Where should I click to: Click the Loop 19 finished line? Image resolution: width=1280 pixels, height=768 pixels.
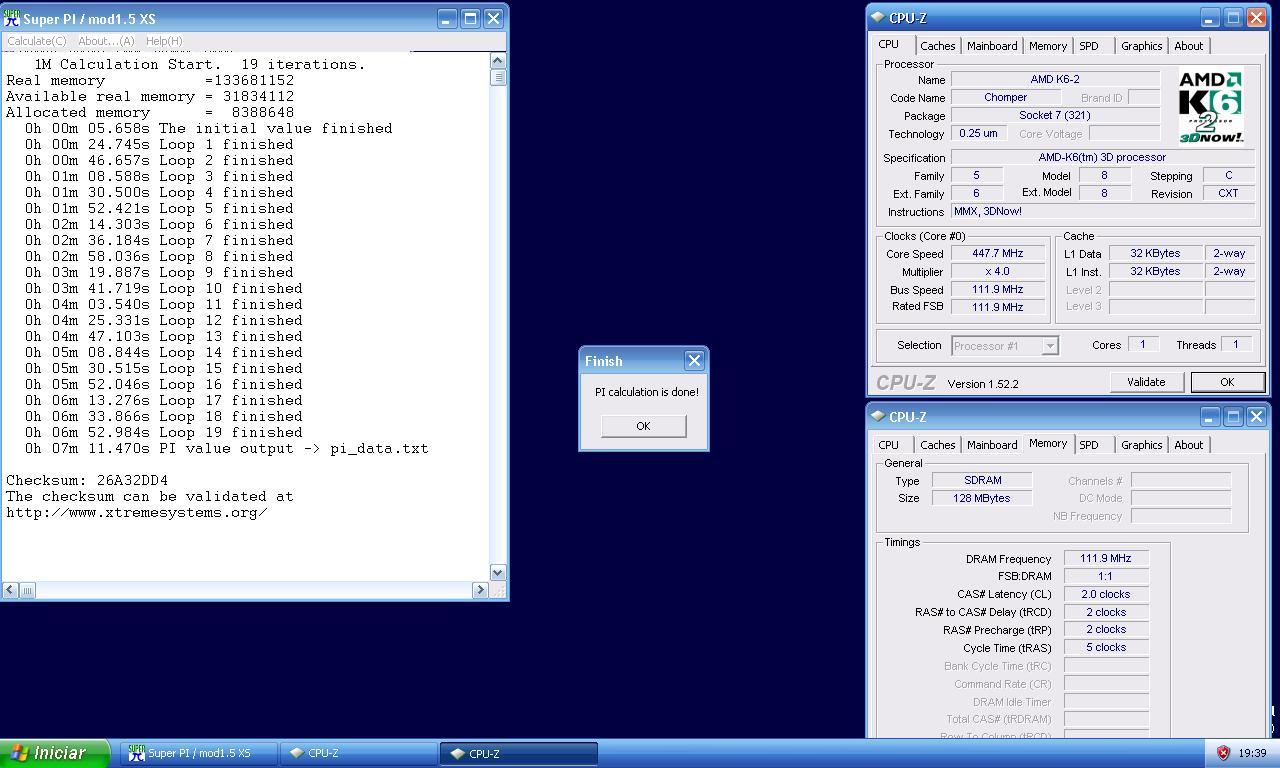(163, 432)
